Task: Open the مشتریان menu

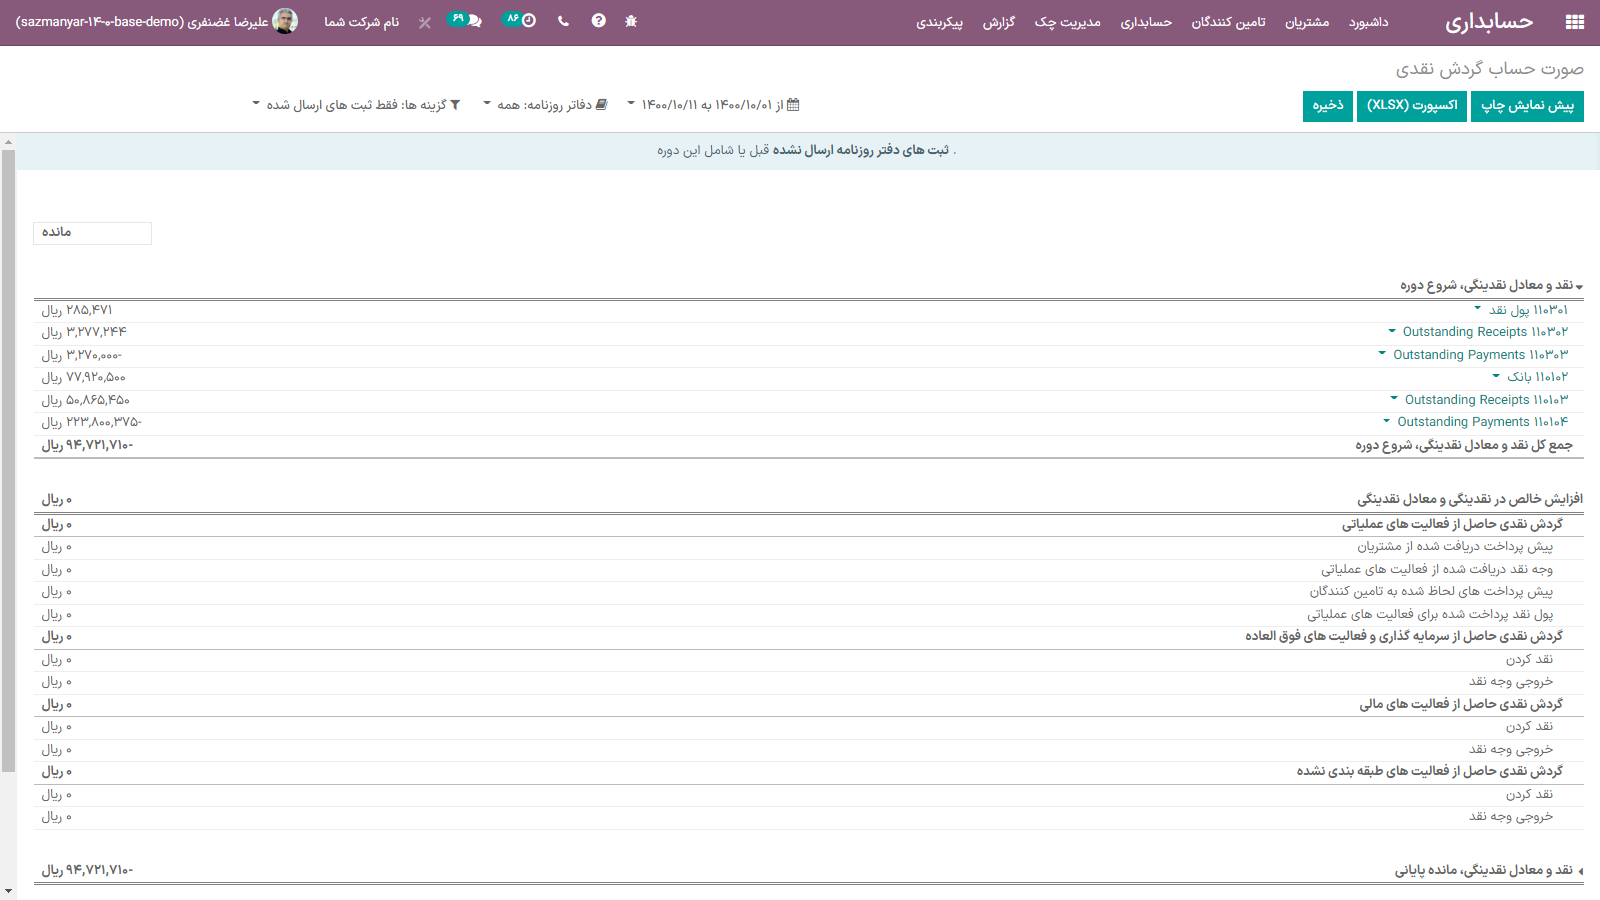Action: pyautogui.click(x=1306, y=22)
